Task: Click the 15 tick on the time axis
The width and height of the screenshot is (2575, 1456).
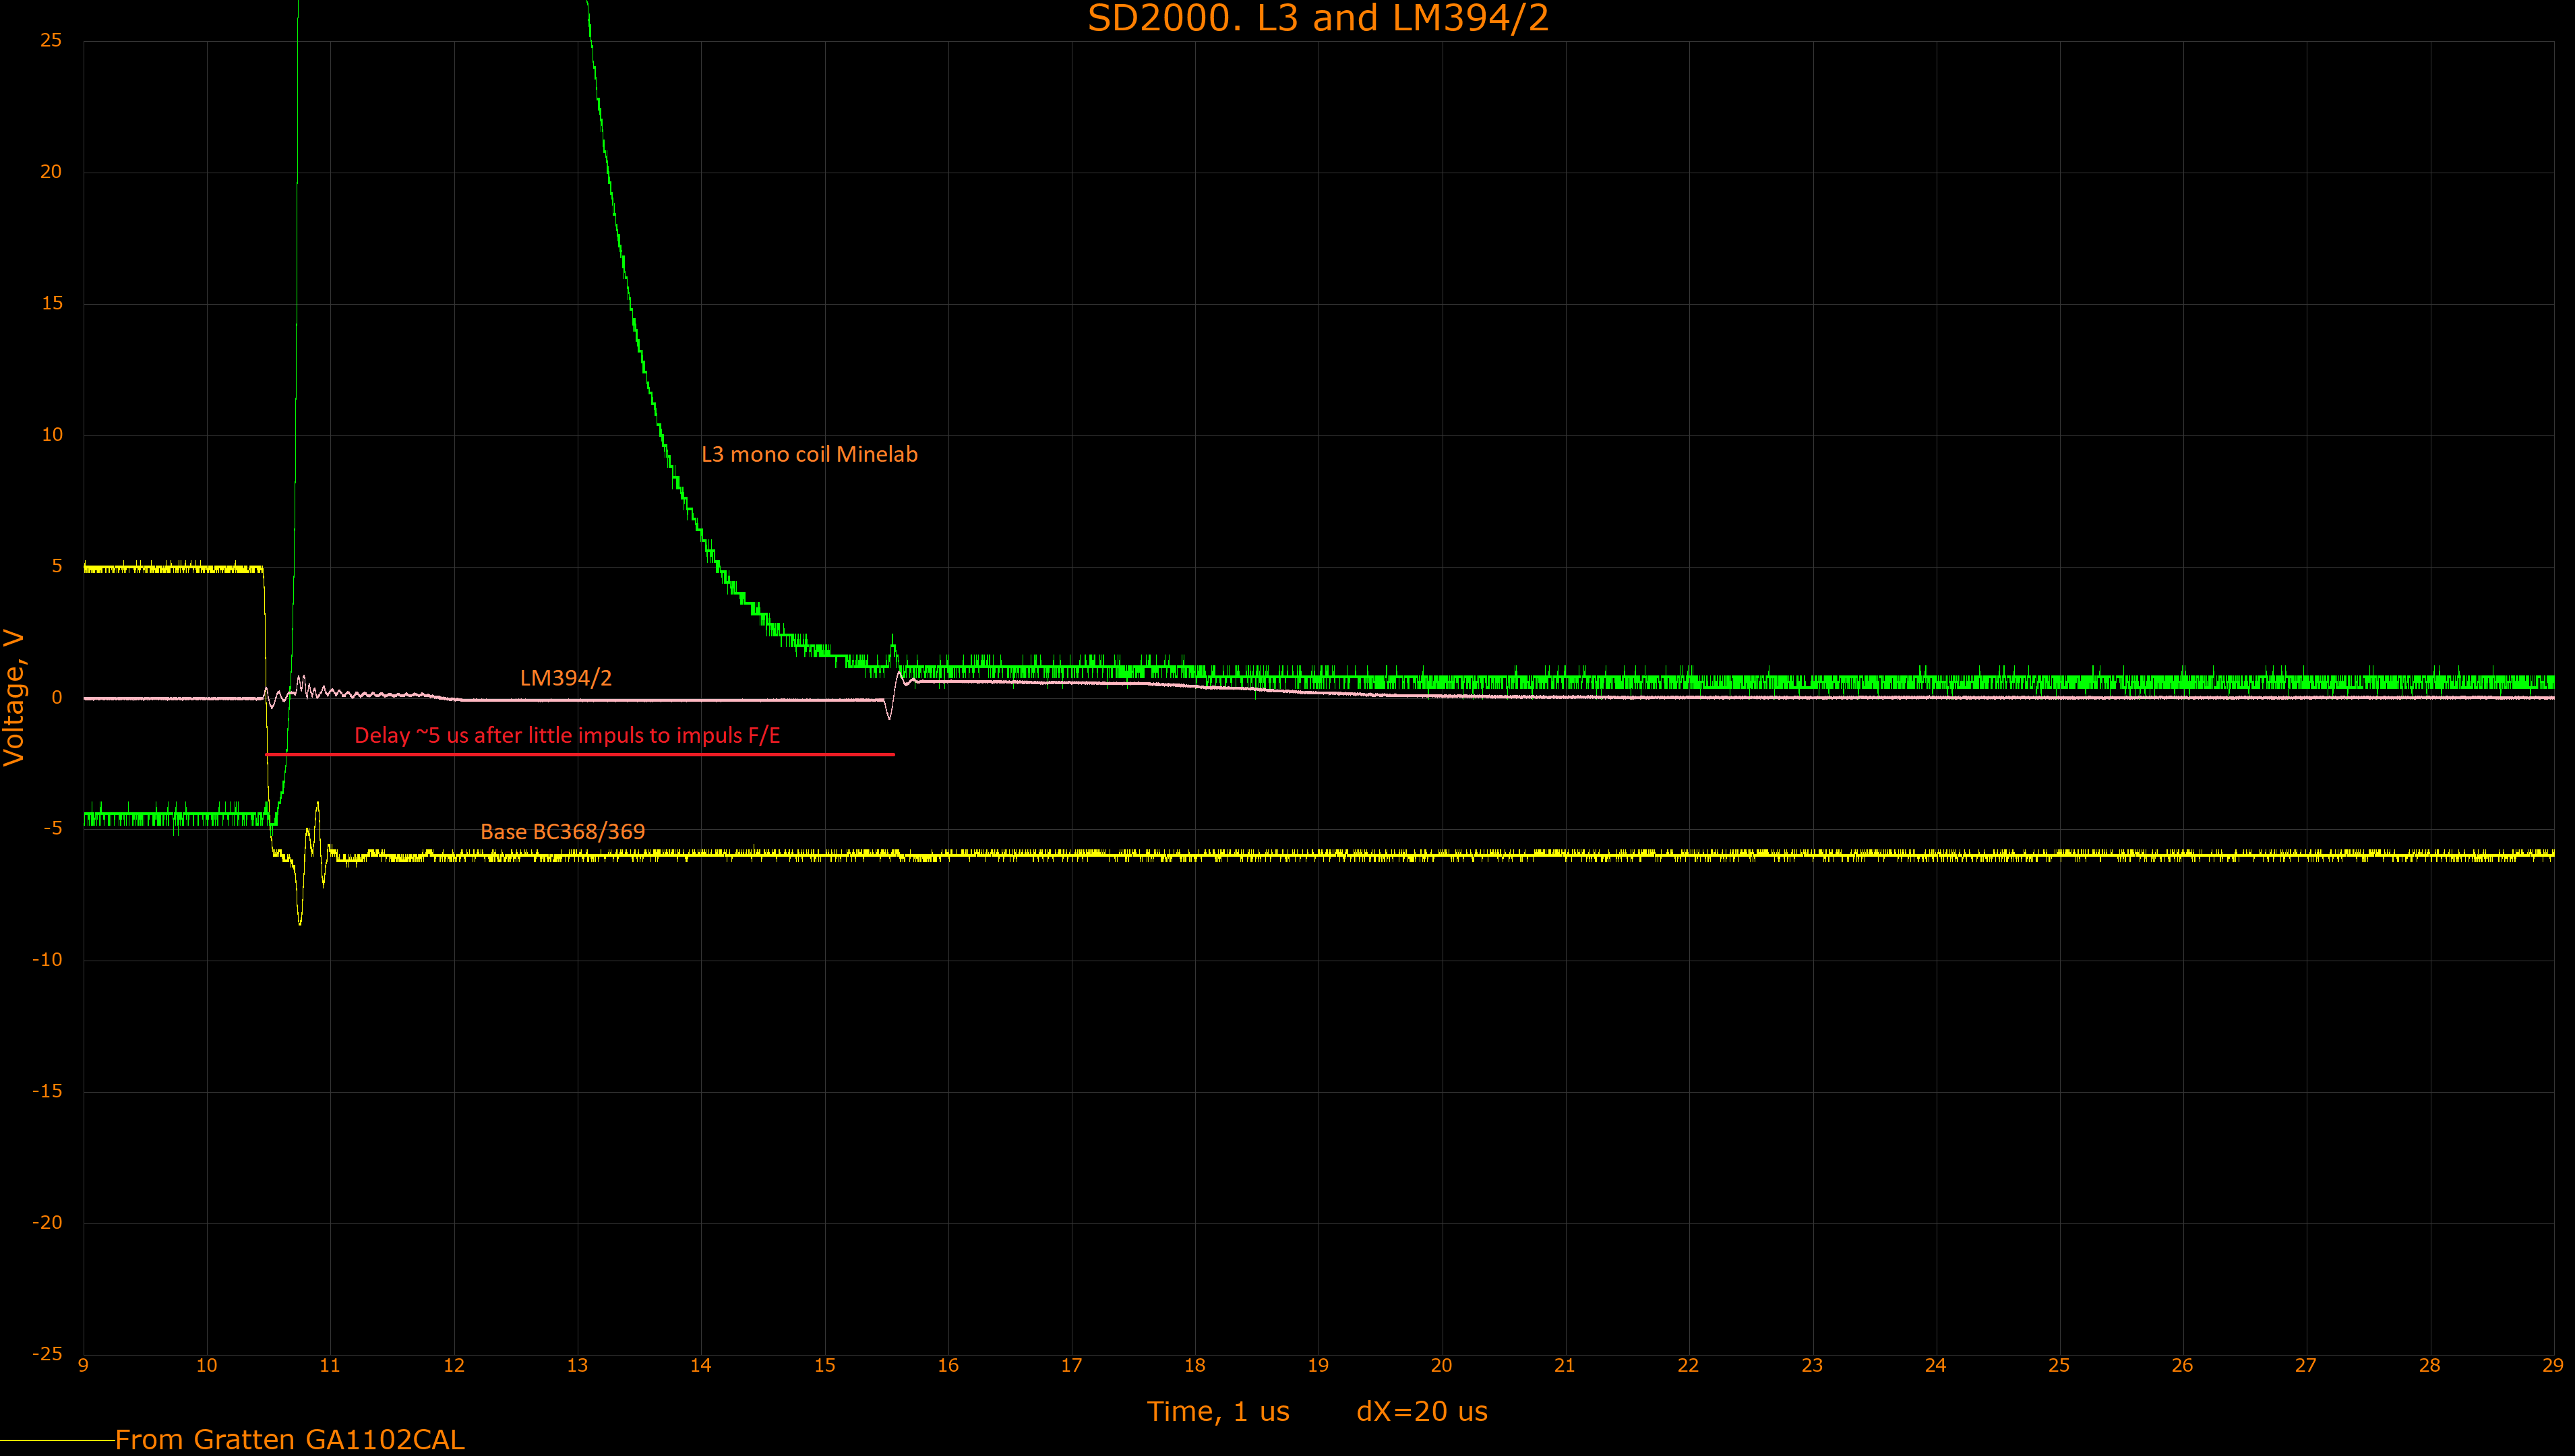Action: 824,1366
